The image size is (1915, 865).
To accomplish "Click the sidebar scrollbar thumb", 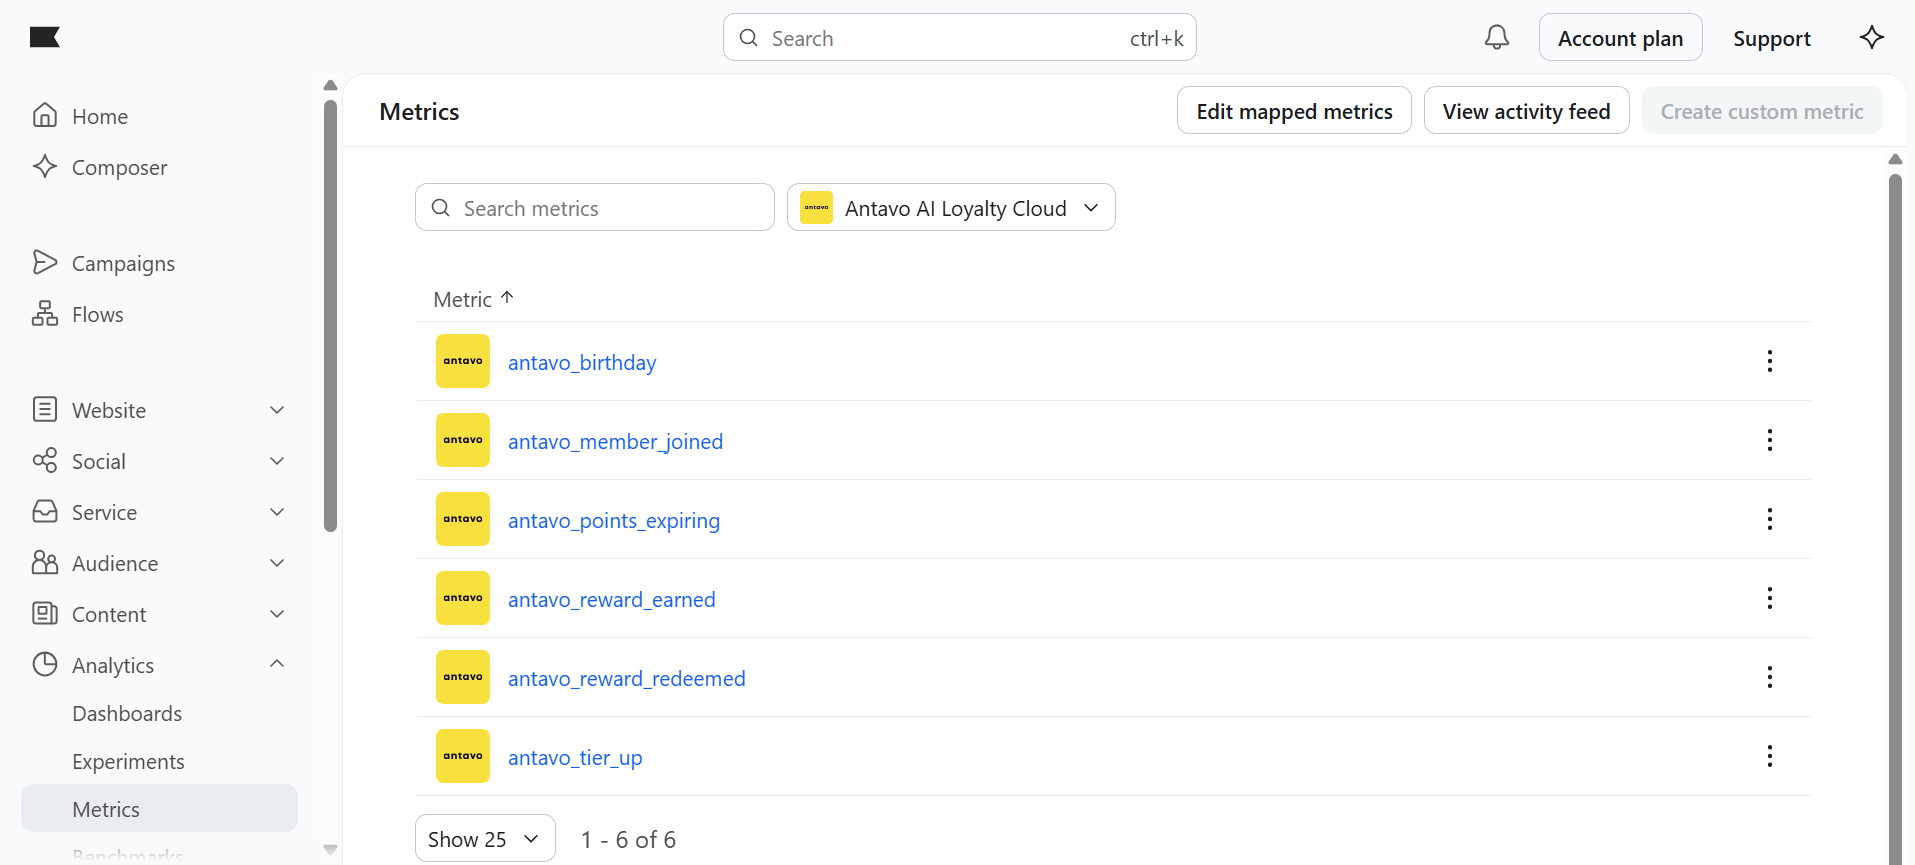I will click(x=331, y=315).
